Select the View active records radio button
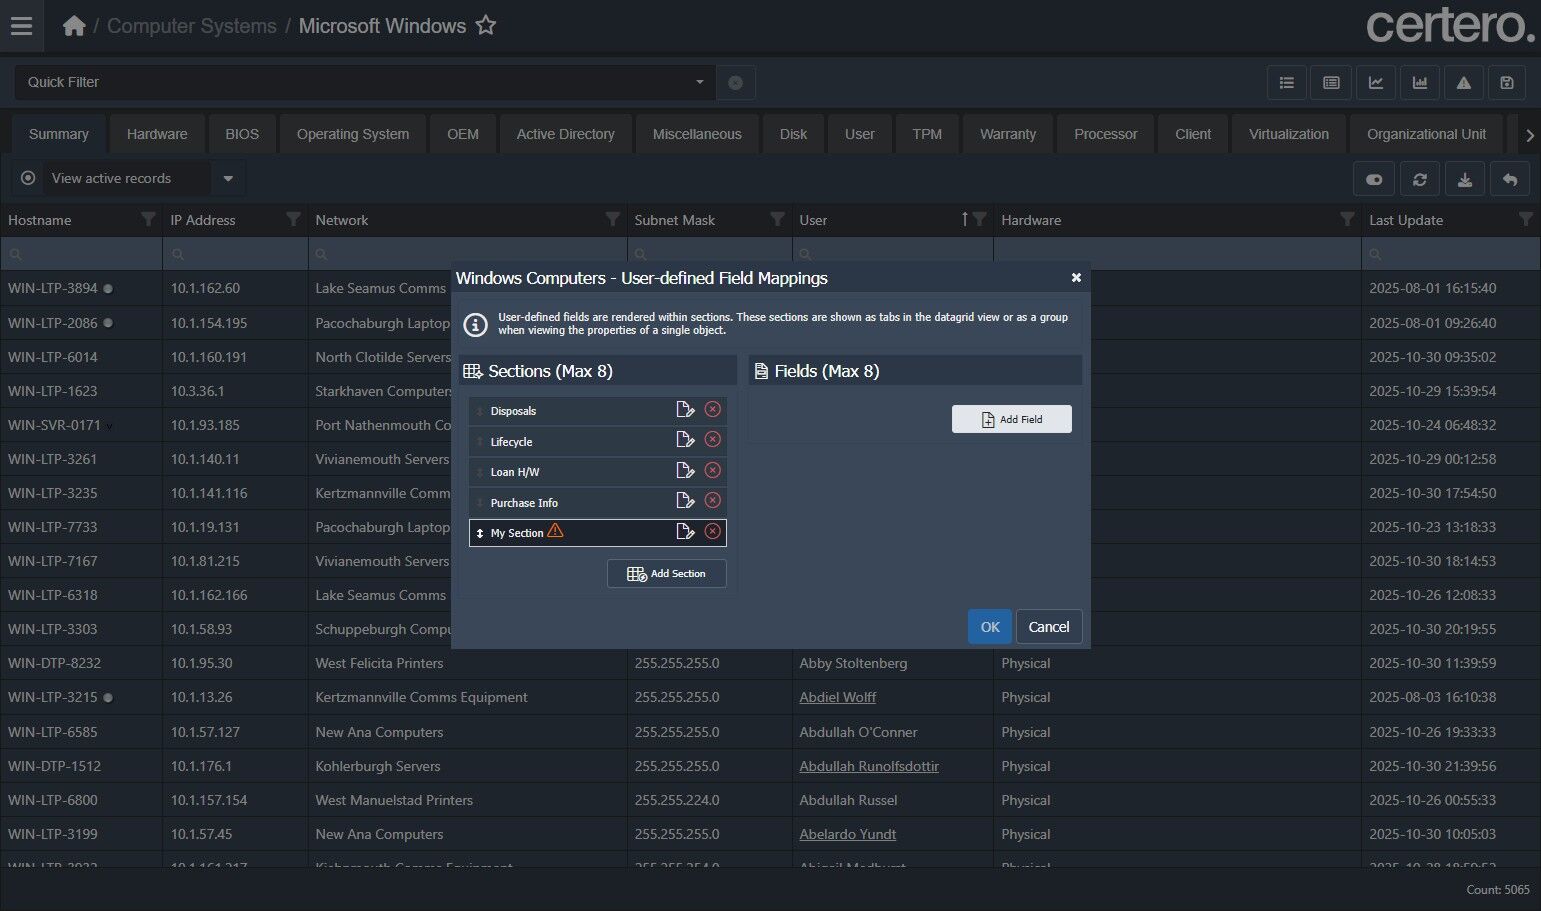Viewport: 1541px width, 911px height. (x=28, y=178)
